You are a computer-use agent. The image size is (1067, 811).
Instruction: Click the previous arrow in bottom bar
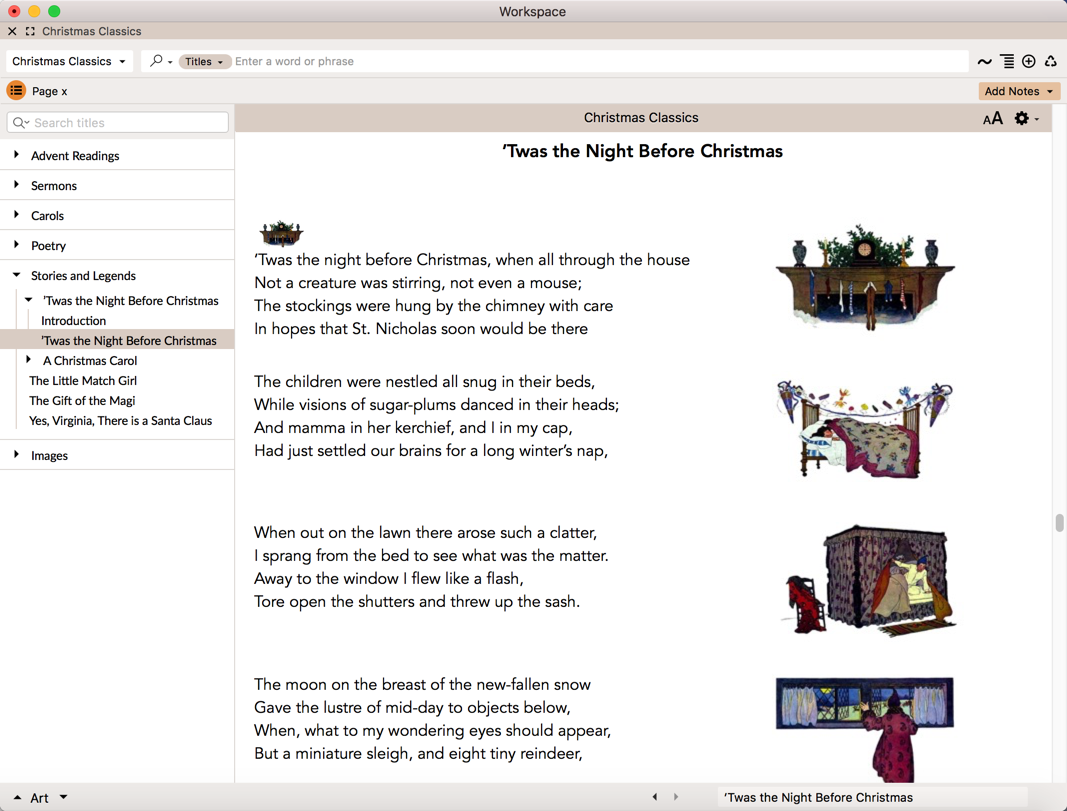[655, 797]
